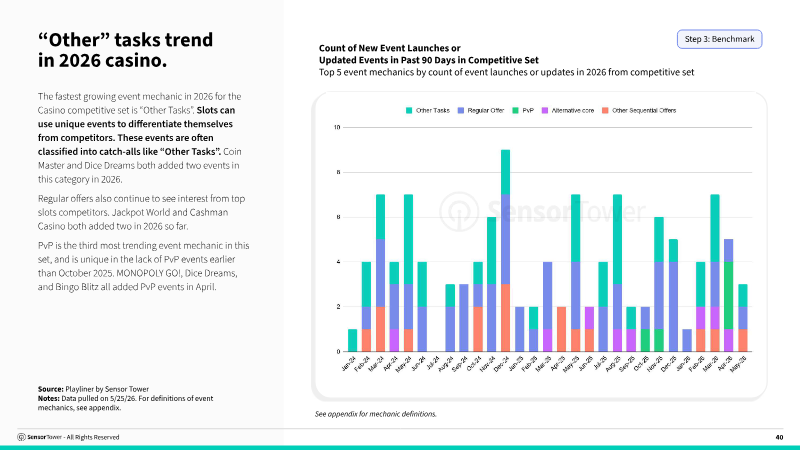Screen dimensions: 800x450
Task: Click the Regular Offer blue legend swatch
Action: 461,110
